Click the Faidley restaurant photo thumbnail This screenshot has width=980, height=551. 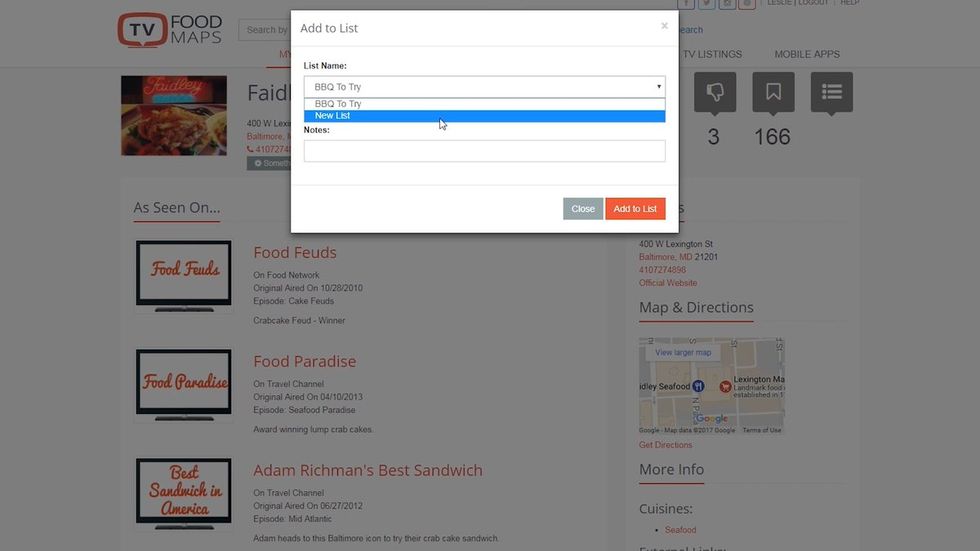pos(174,116)
